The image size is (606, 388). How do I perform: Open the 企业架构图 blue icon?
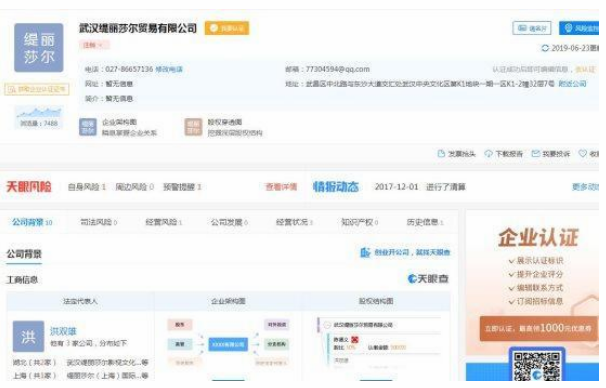coord(88,127)
